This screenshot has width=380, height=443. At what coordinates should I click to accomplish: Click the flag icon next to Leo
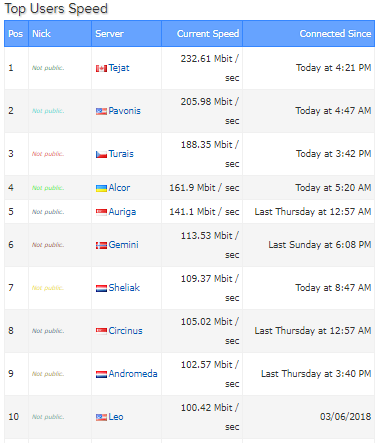point(101,417)
